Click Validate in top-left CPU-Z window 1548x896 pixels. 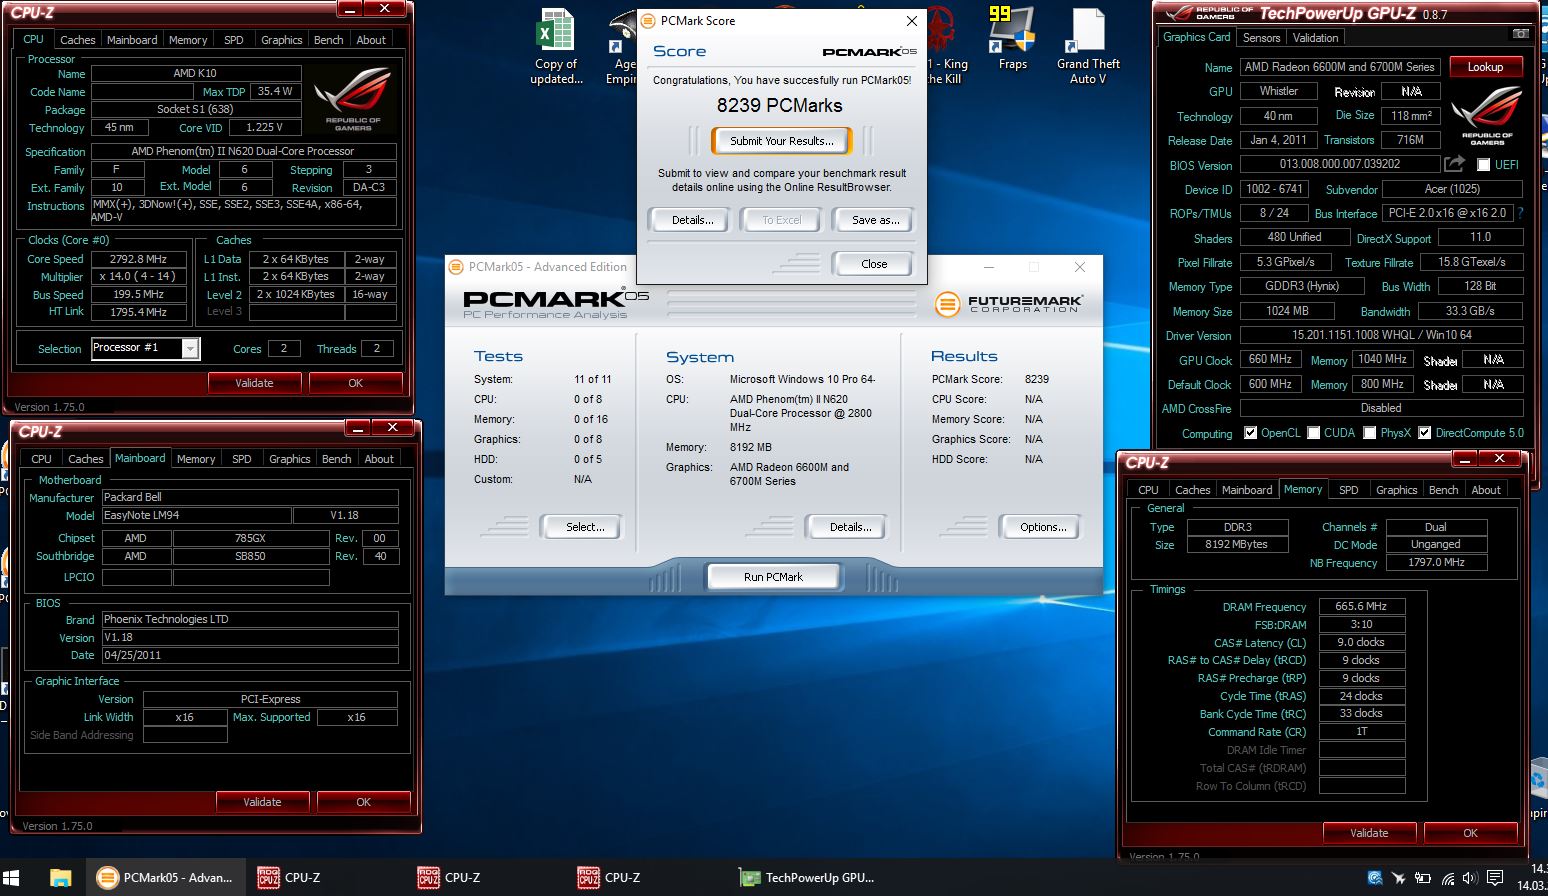(x=254, y=383)
